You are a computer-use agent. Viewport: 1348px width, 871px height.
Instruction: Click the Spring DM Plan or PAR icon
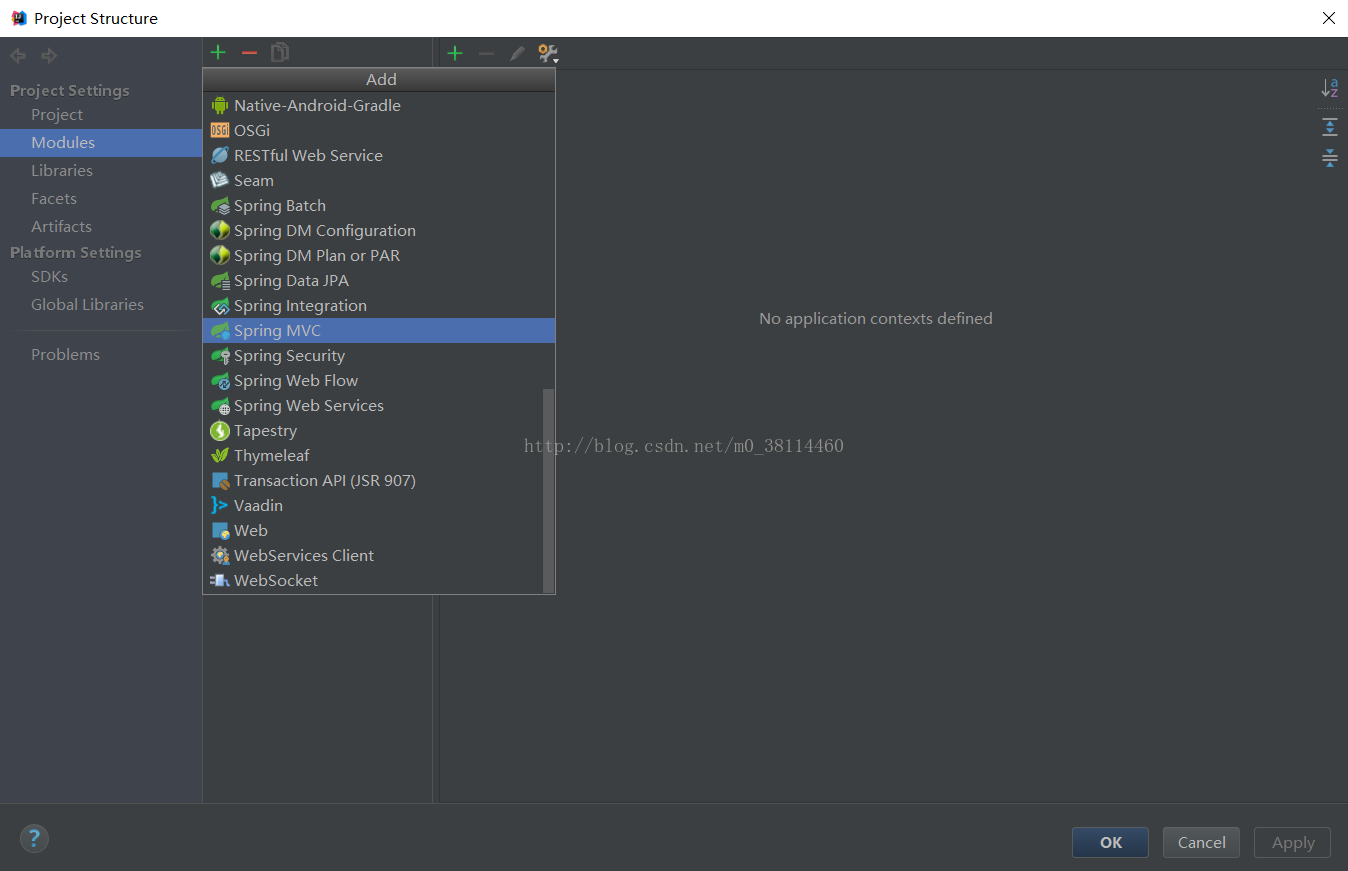click(x=220, y=255)
